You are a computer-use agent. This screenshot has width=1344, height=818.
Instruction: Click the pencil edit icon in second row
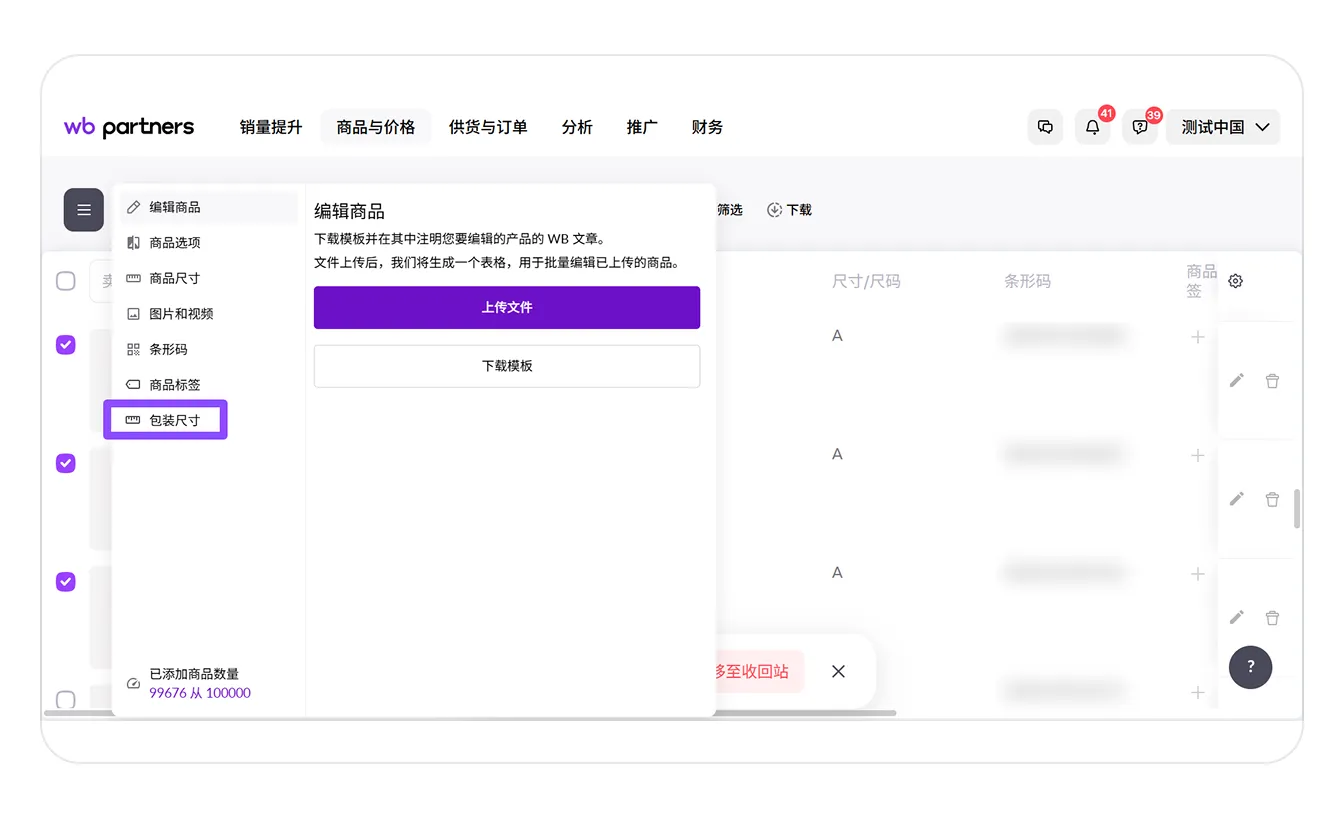tap(1237, 498)
